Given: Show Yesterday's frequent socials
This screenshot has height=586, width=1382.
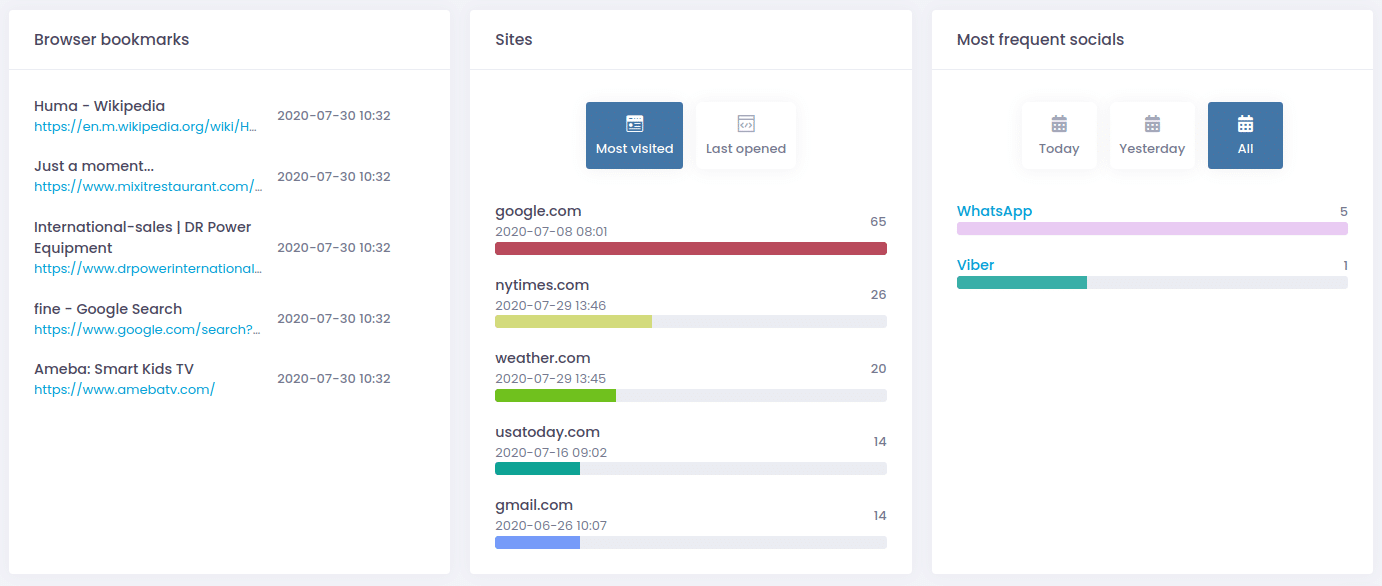Looking at the screenshot, I should (x=1152, y=135).
